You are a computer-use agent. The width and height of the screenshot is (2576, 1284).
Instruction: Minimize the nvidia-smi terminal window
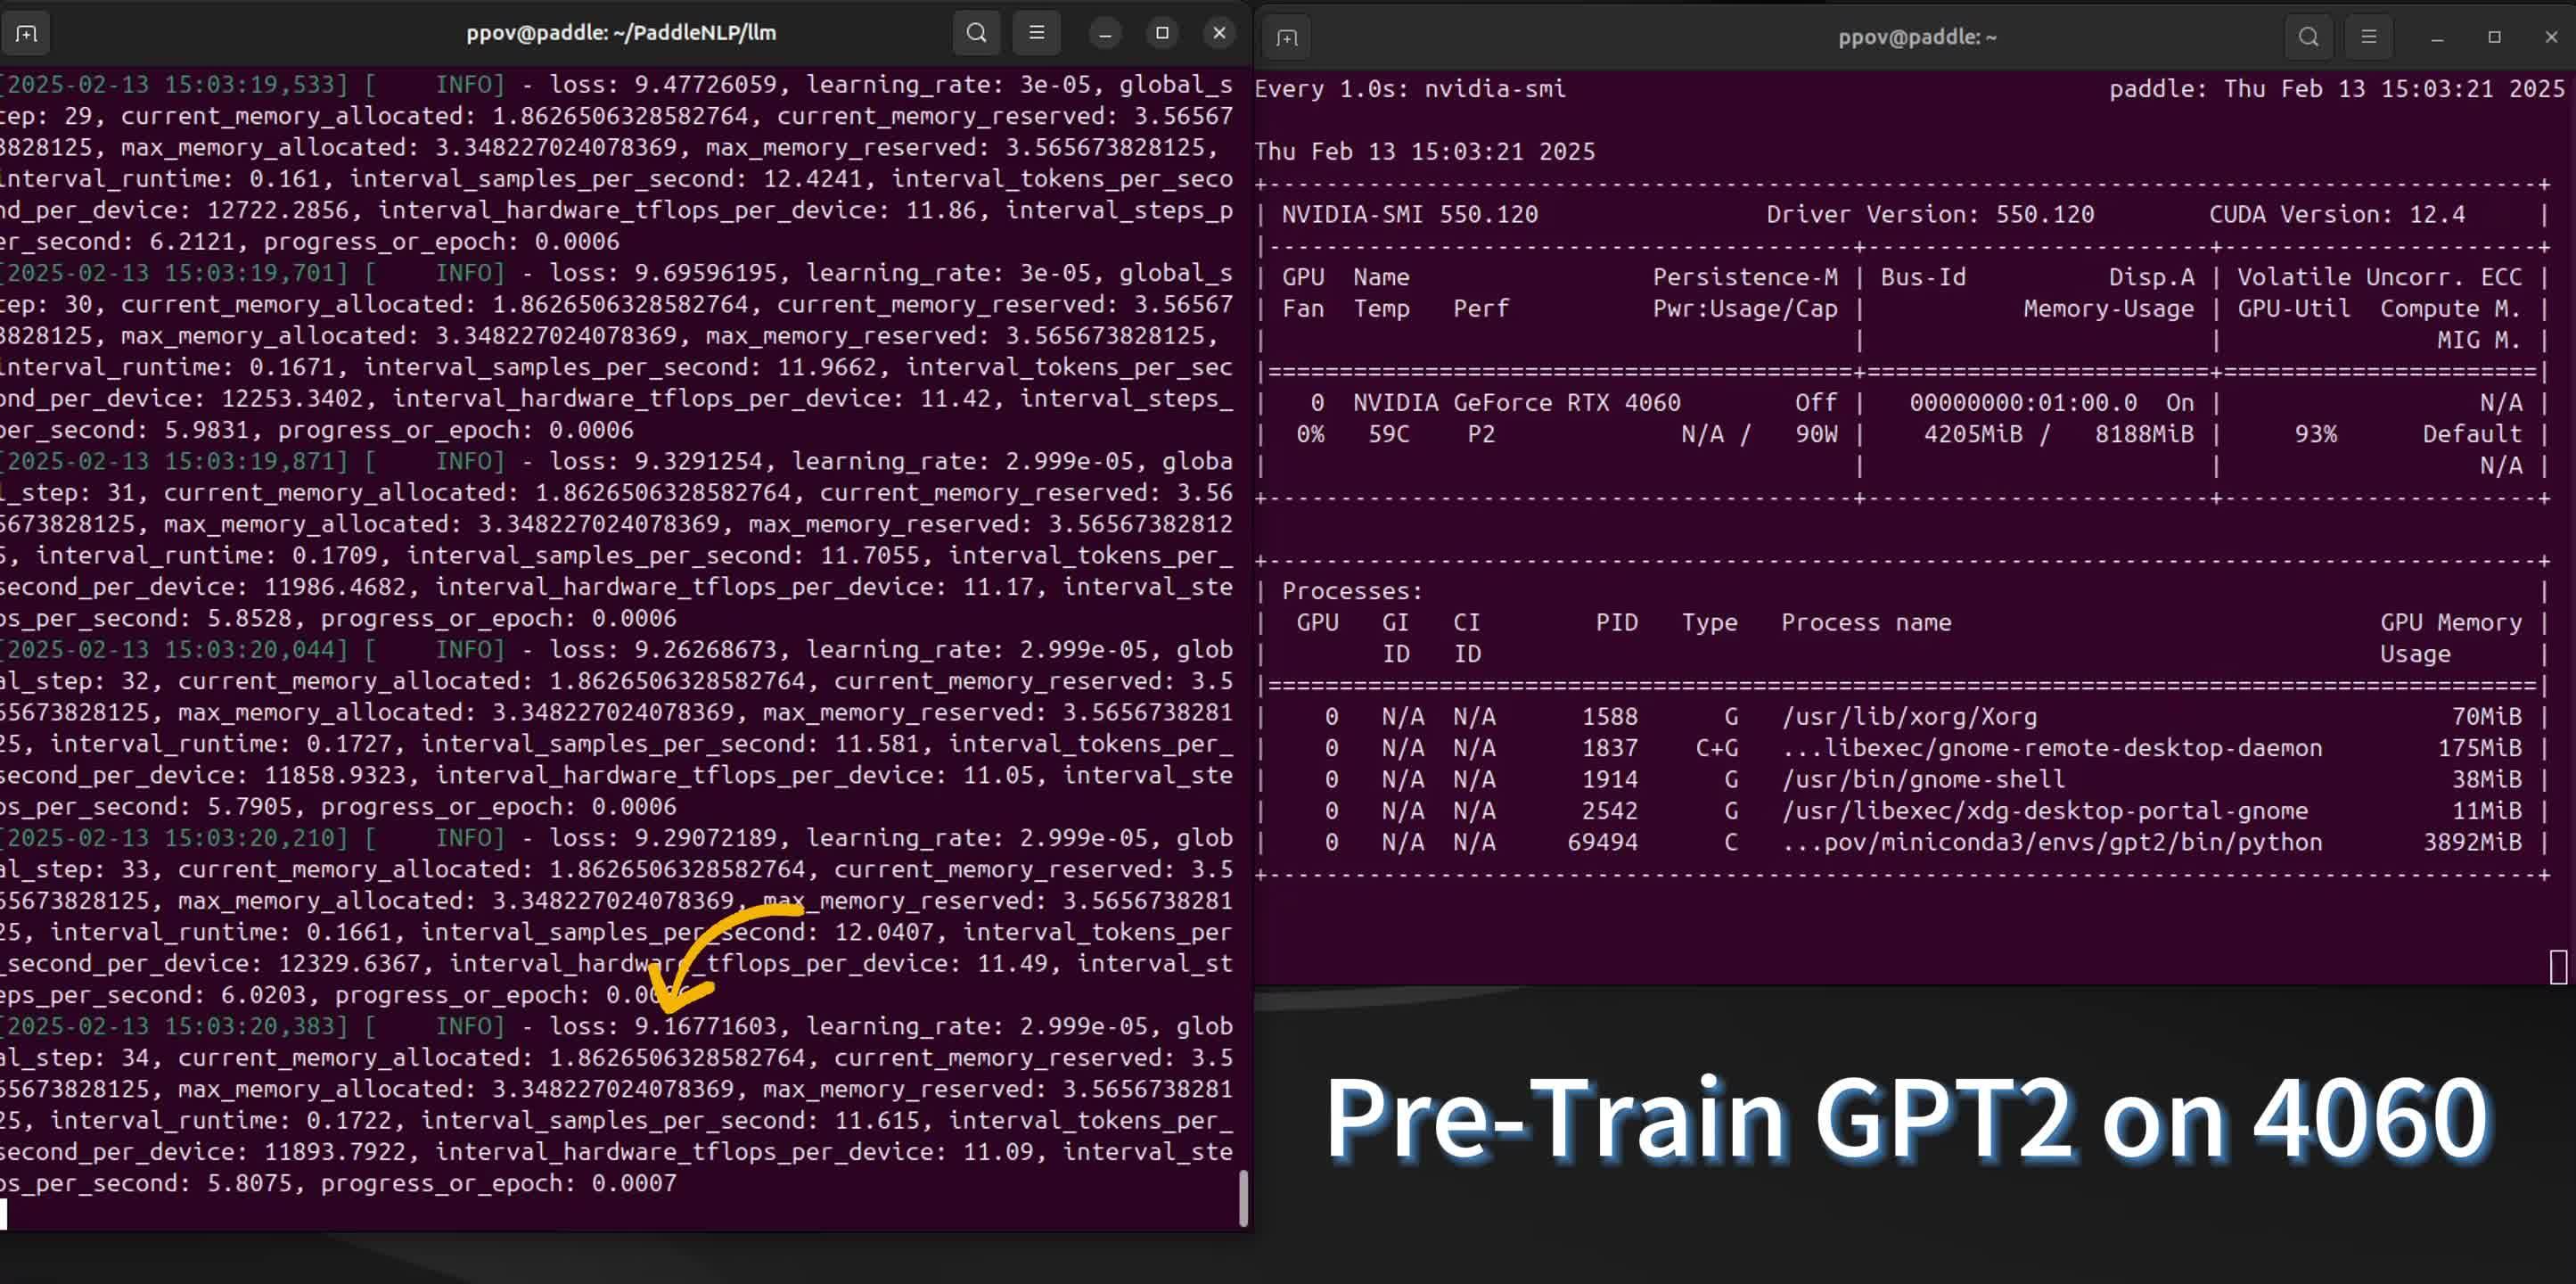2437,37
